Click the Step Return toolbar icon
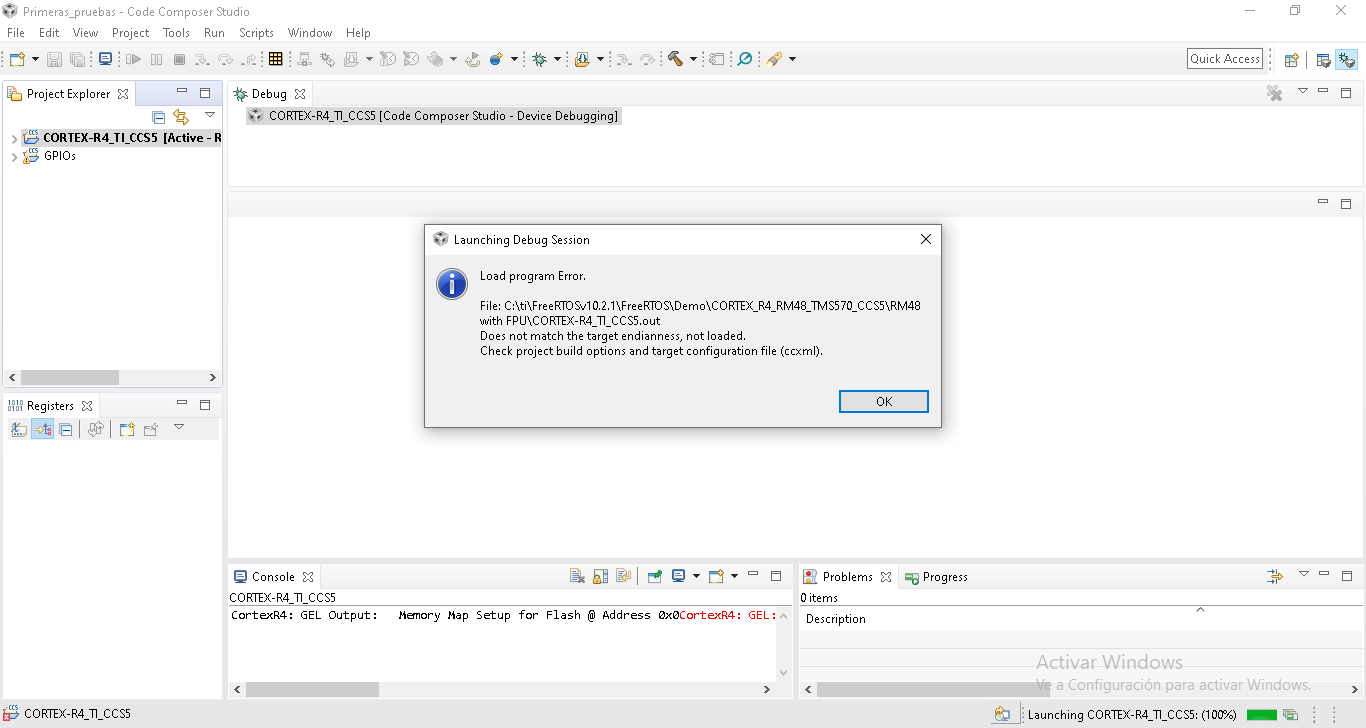The width and height of the screenshot is (1366, 728). tap(249, 59)
